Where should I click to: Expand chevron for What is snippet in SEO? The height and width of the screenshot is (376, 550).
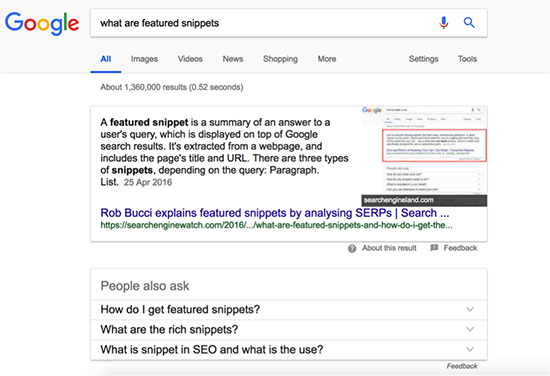(x=470, y=349)
